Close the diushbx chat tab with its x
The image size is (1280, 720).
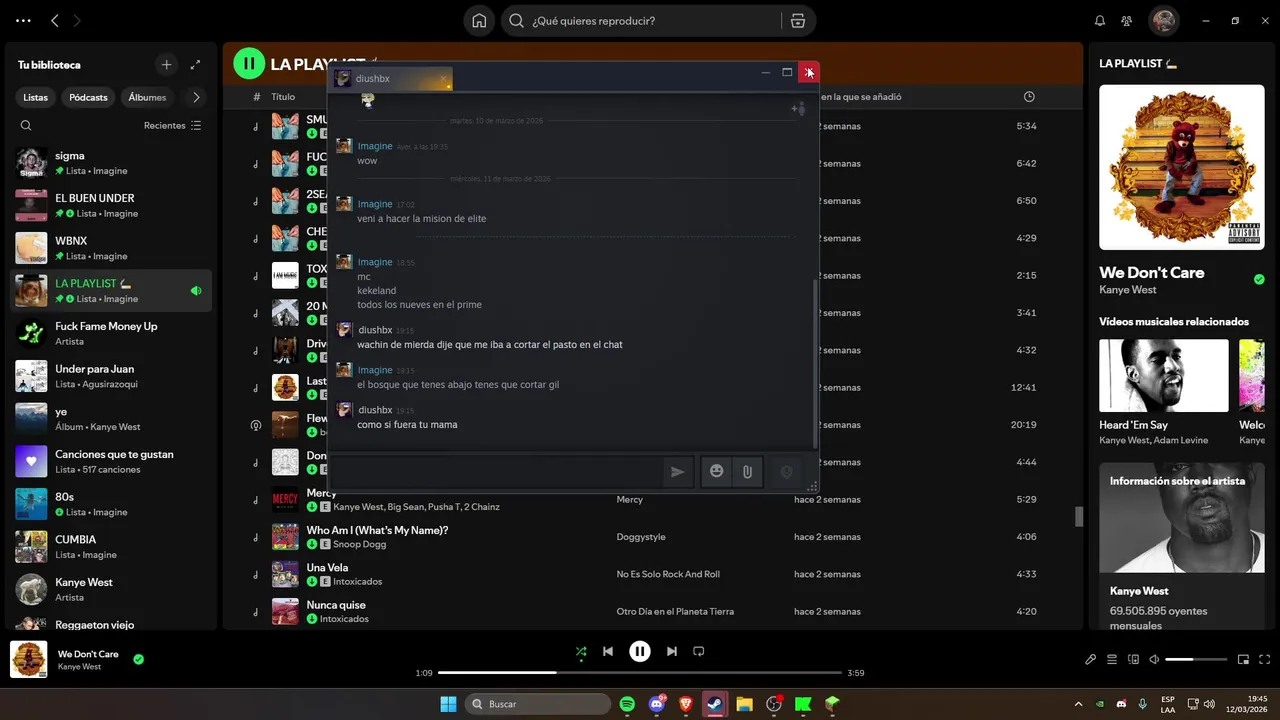tap(444, 78)
